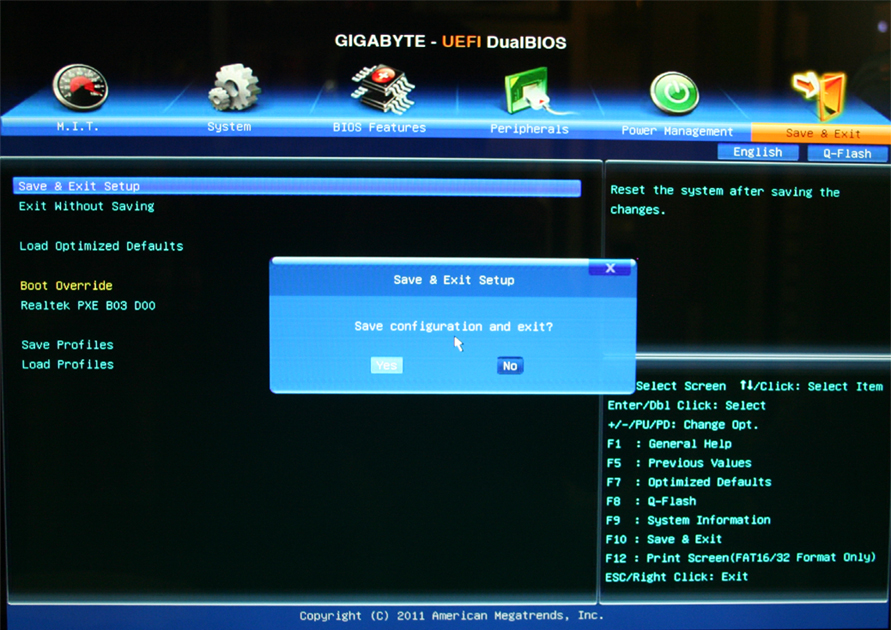This screenshot has width=891, height=630.
Task: Select the Save & Exit Setup menu row
Action: click(x=297, y=186)
